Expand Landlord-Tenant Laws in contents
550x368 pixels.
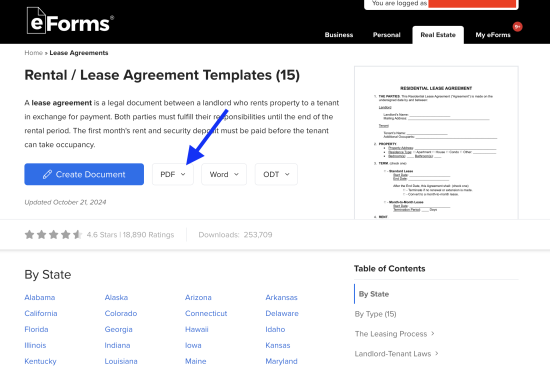[396, 354]
